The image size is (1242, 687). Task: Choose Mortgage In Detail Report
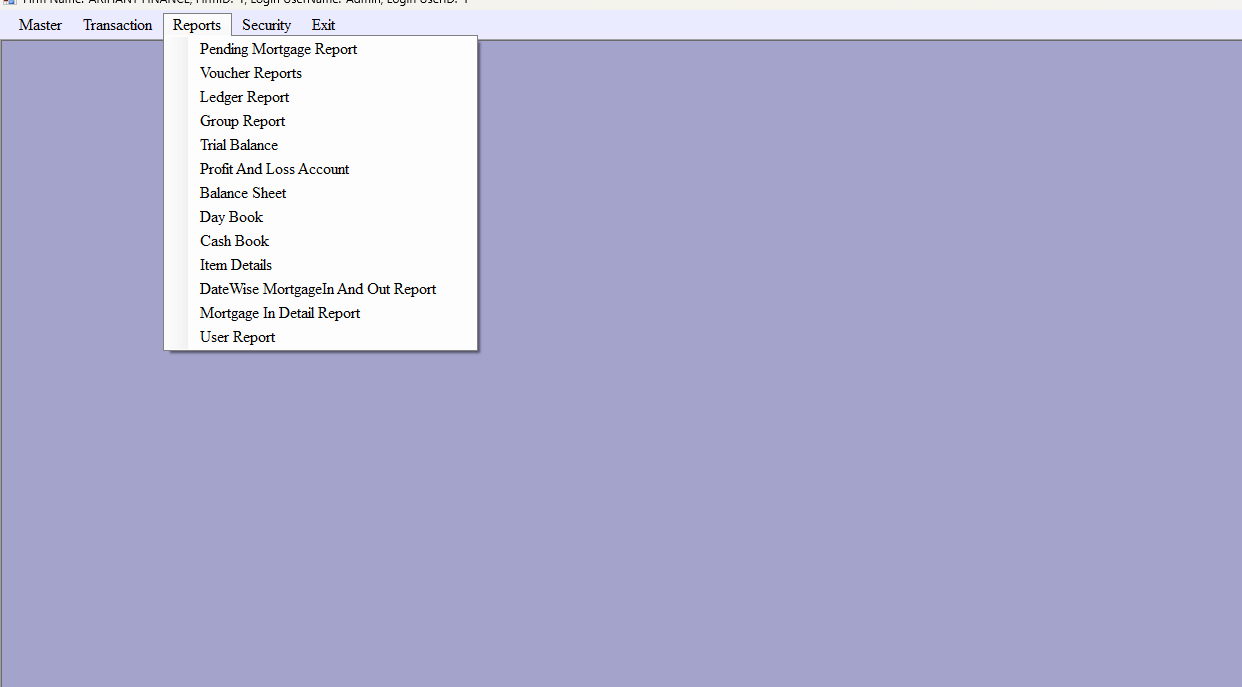[x=321, y=313]
